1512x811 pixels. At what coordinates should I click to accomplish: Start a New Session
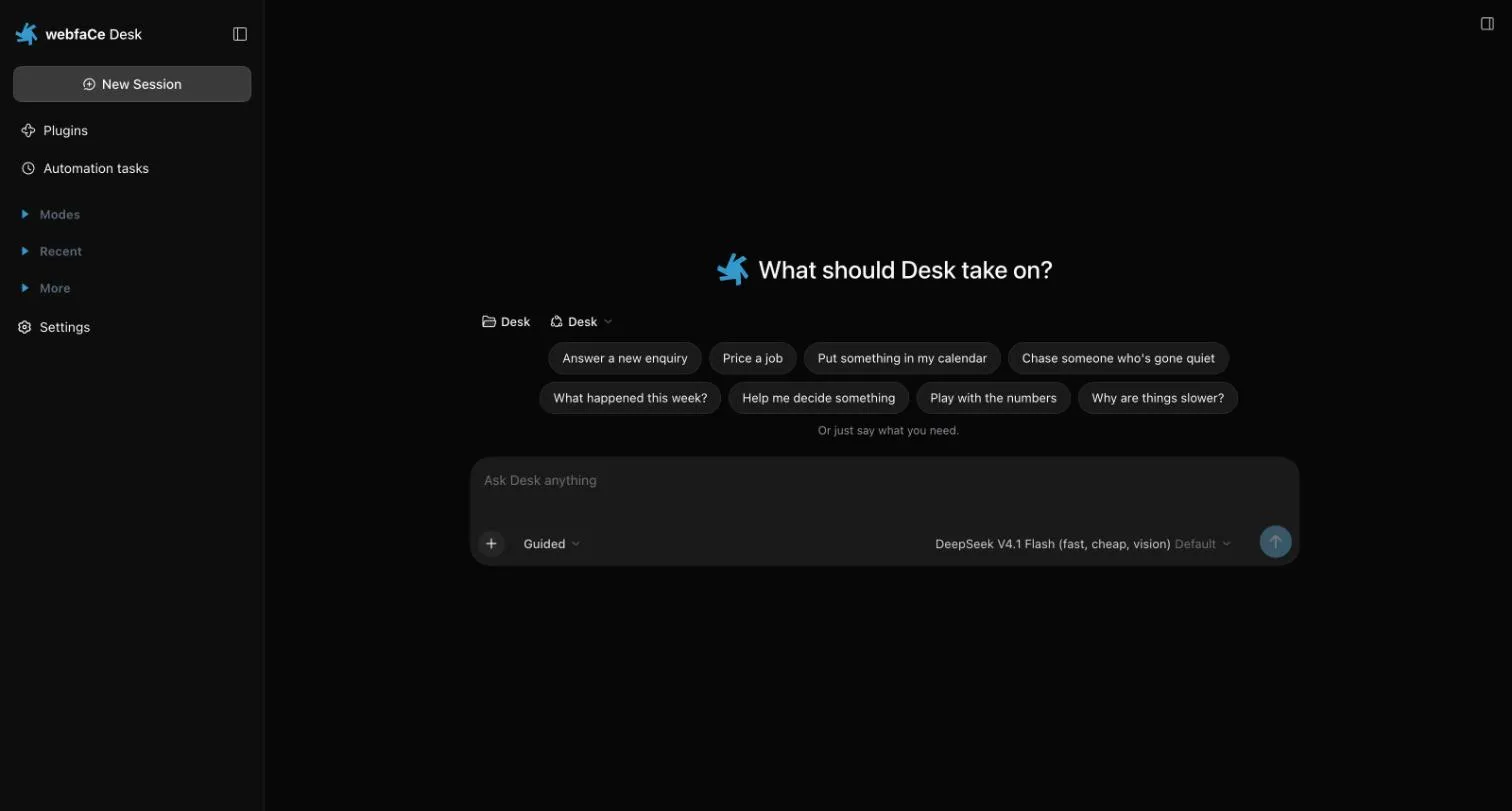[x=132, y=84]
